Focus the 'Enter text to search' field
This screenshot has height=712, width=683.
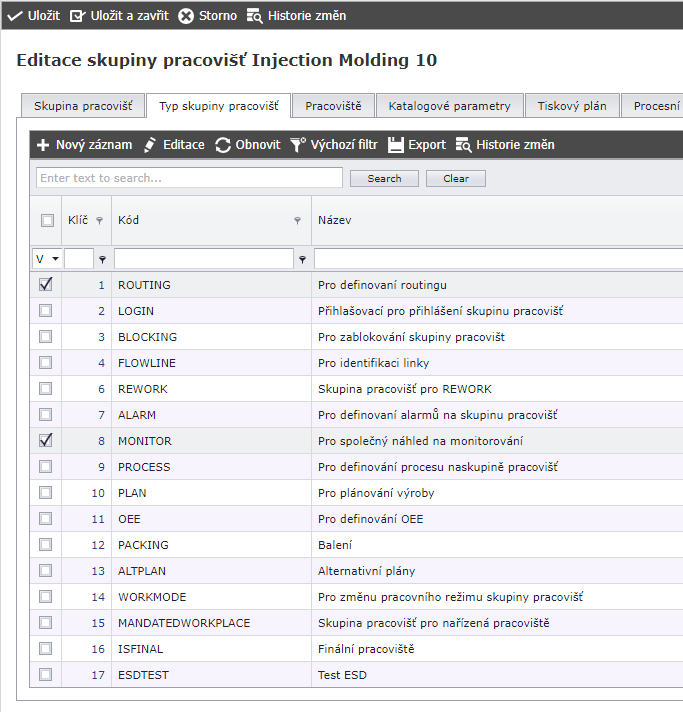pos(189,178)
